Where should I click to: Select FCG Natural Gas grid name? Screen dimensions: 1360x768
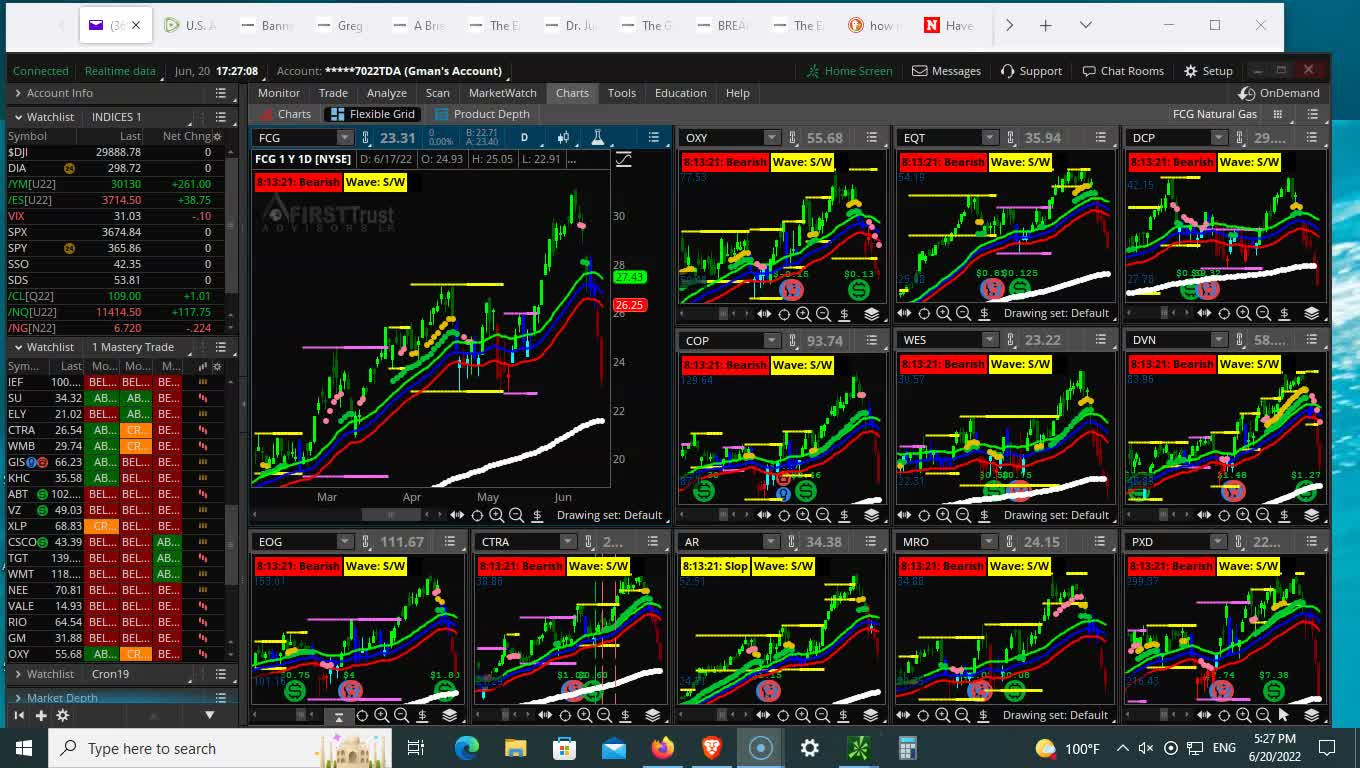click(1215, 114)
